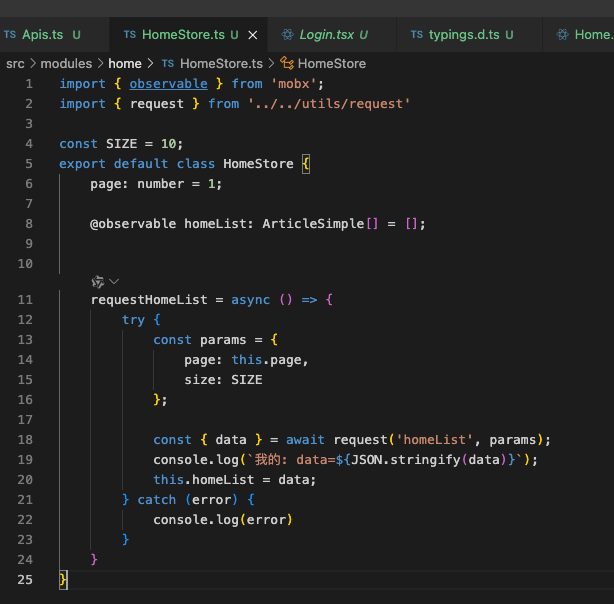Screen dimensions: 614x604
Task: Click TS file icon on HomeStore.ts tab
Action: (x=130, y=35)
